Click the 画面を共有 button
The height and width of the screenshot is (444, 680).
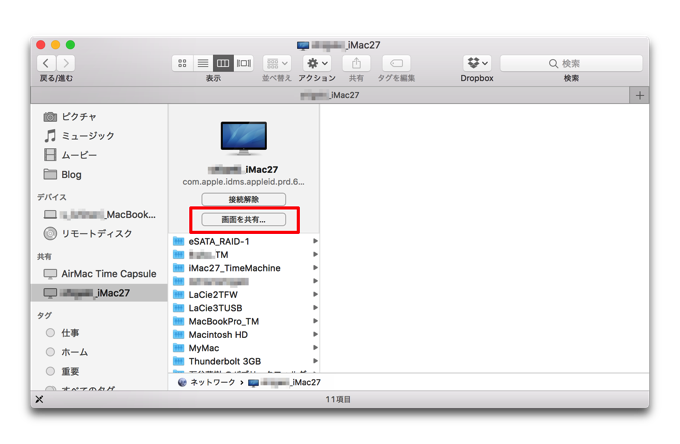tap(243, 219)
